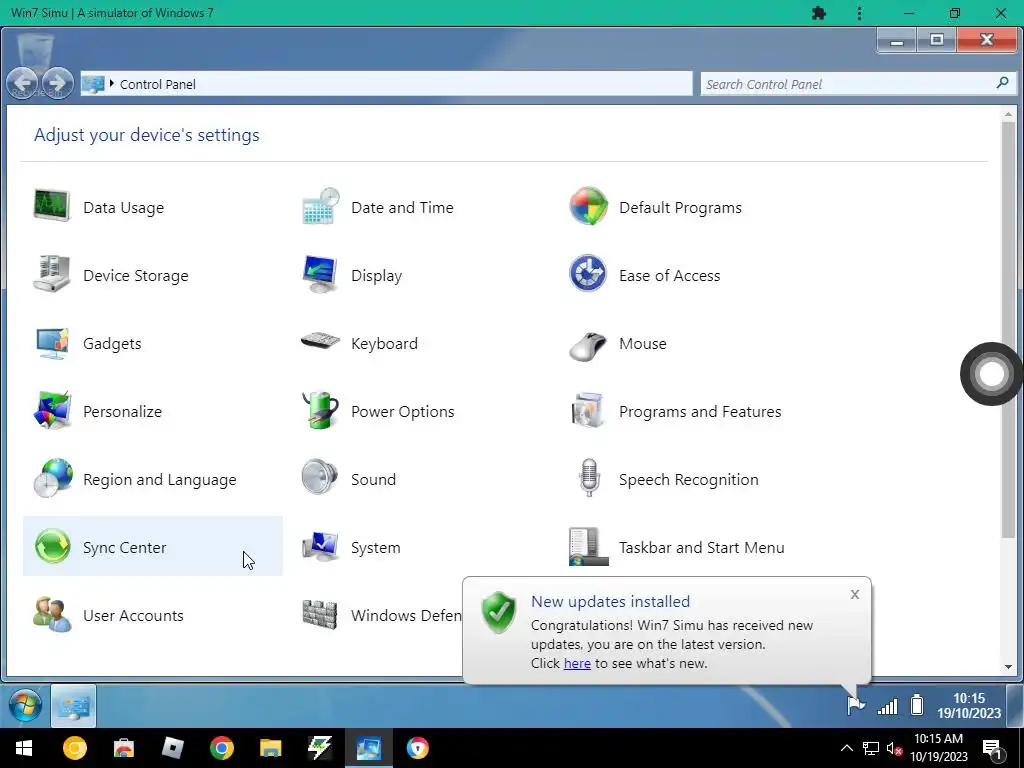This screenshot has height=768, width=1024.
Task: Click the Default Programs label
Action: coord(680,208)
